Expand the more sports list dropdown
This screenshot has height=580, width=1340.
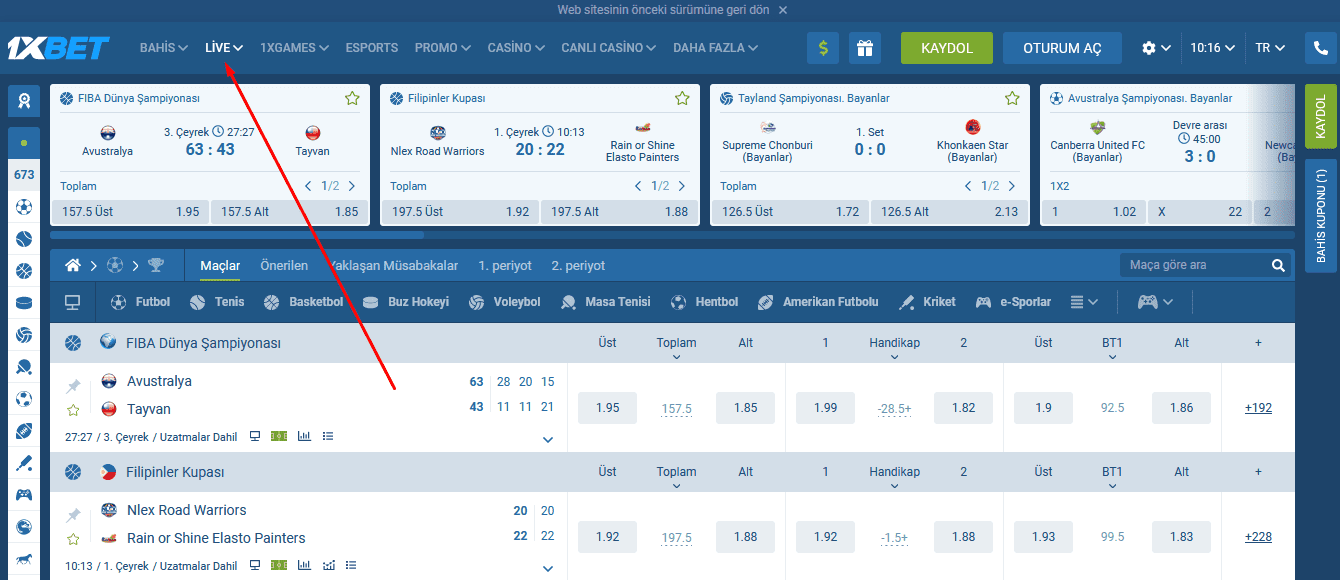[x=1083, y=302]
